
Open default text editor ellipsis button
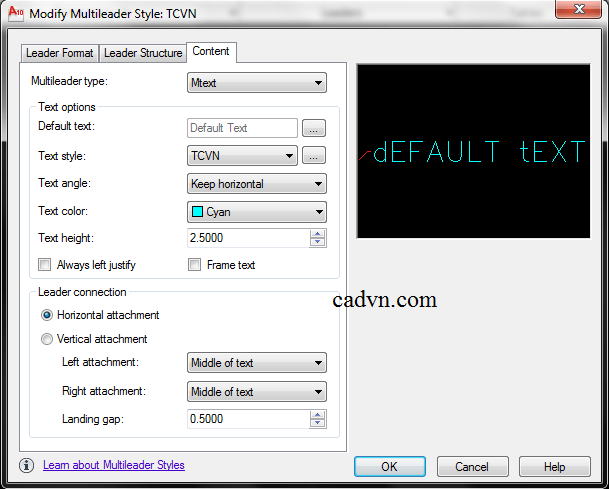coord(314,128)
